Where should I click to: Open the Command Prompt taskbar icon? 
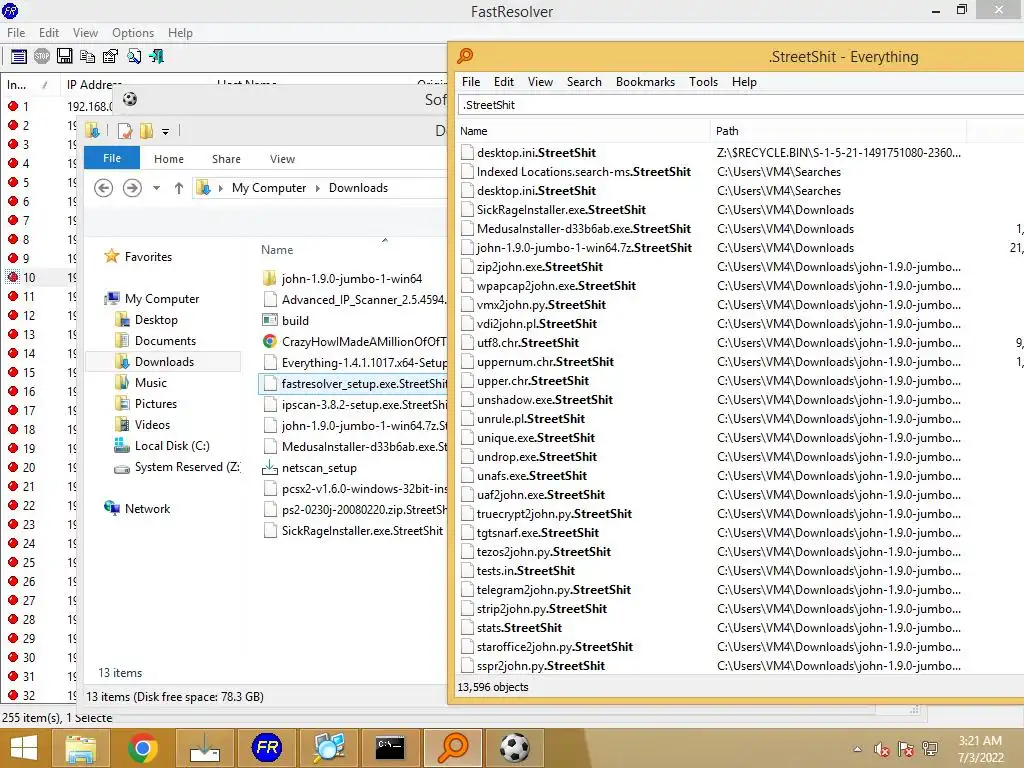click(x=390, y=748)
